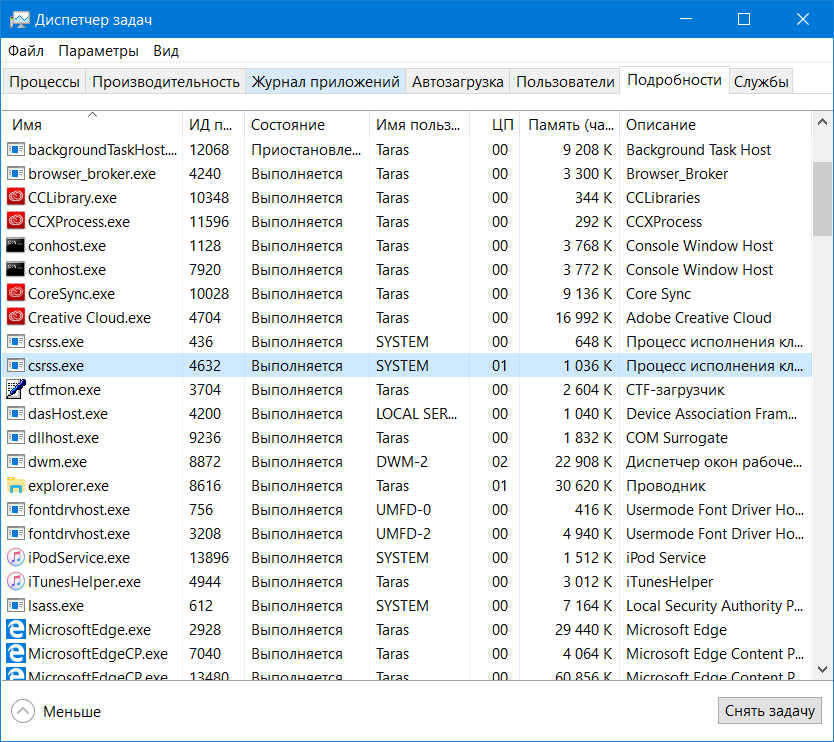Sort by the Память column header
Screen dimensions: 834x742
tap(569, 124)
